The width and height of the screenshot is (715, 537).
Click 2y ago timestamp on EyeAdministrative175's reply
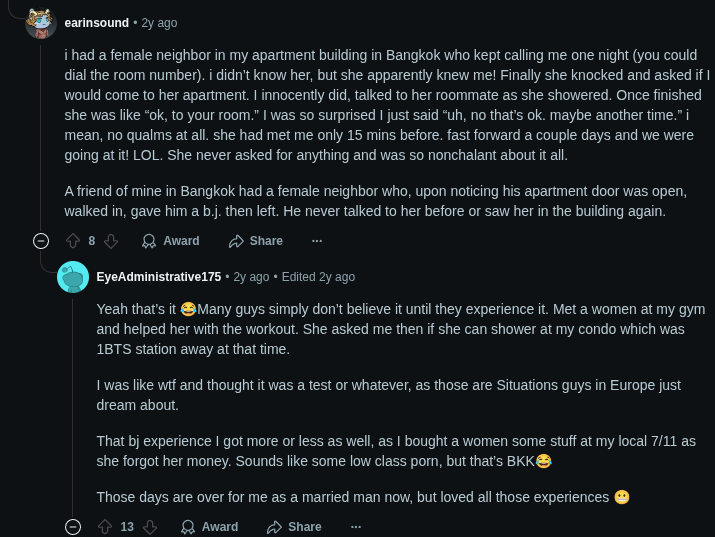click(251, 277)
